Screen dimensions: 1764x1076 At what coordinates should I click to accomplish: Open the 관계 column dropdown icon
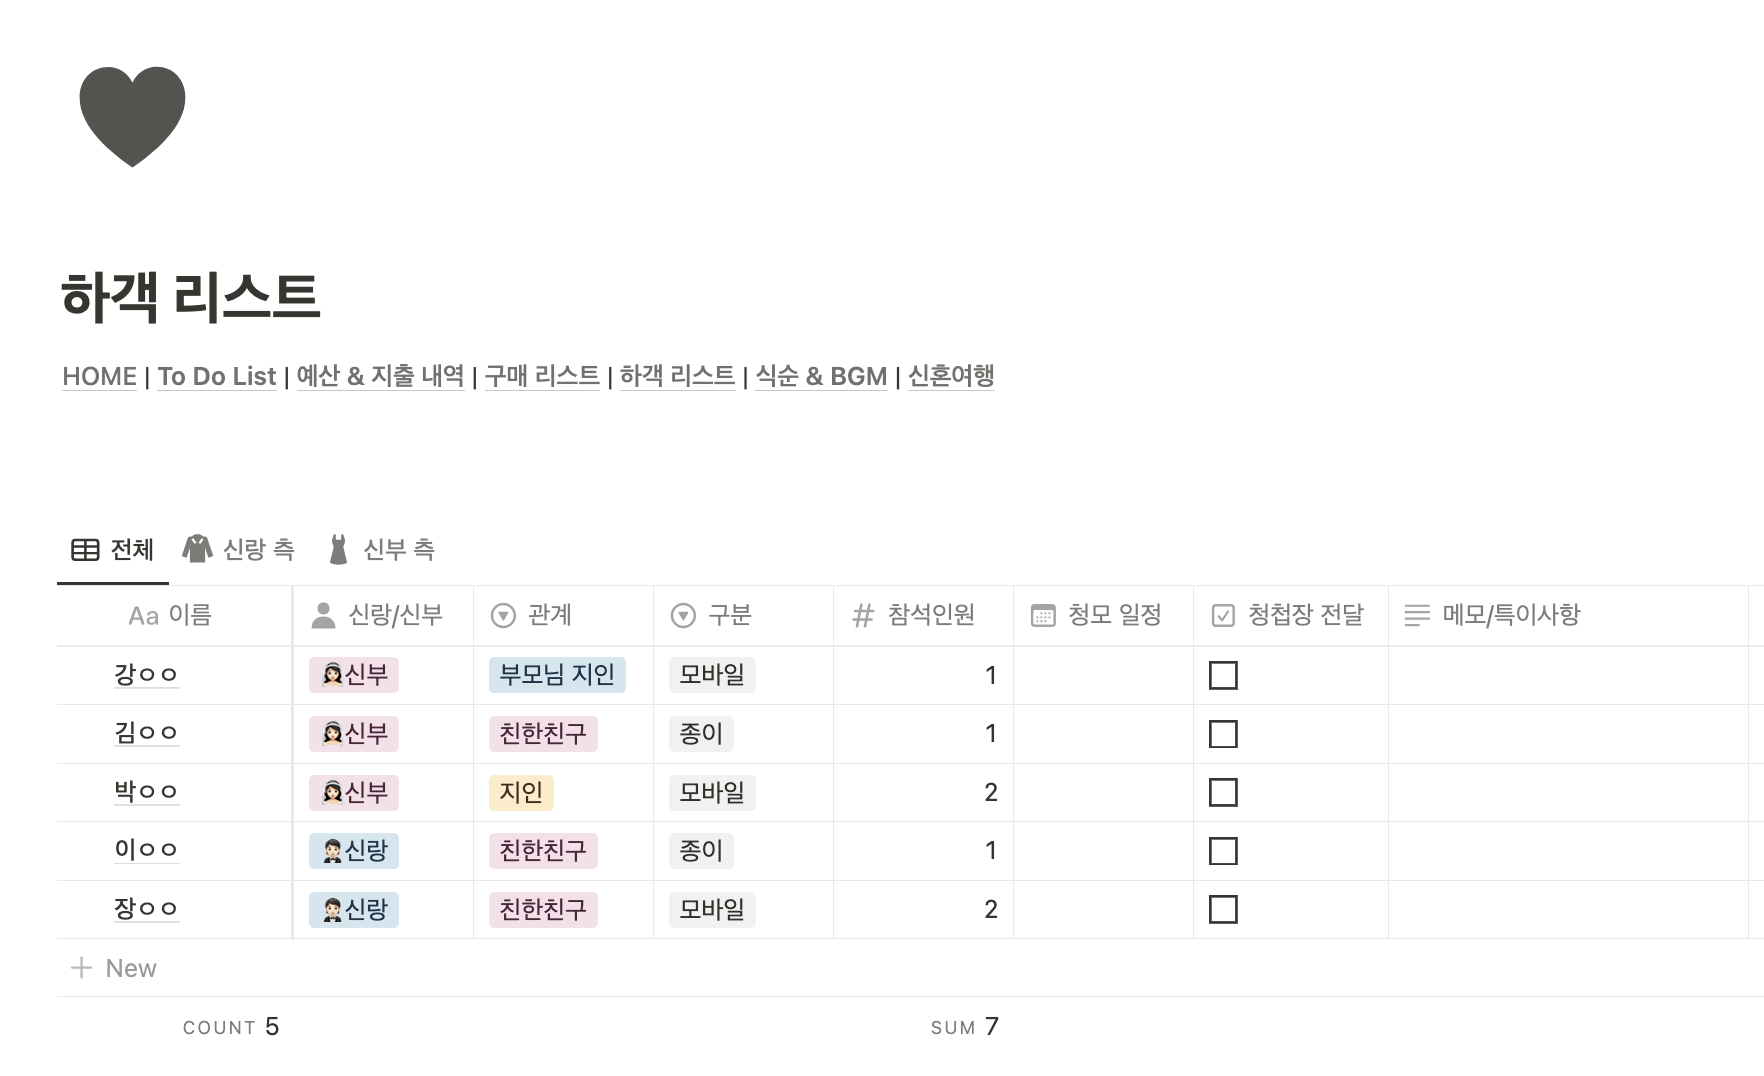tap(503, 615)
